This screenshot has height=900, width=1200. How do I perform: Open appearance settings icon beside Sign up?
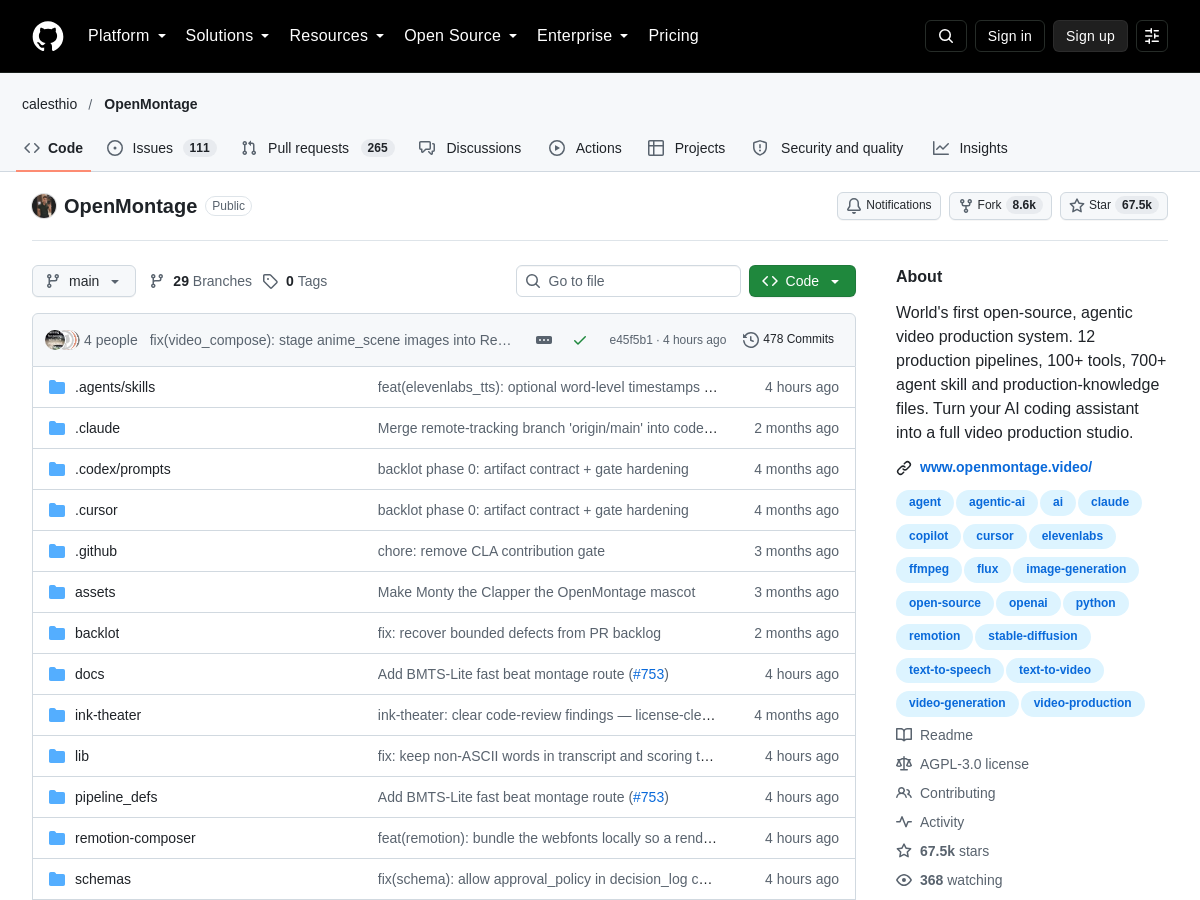(1152, 36)
